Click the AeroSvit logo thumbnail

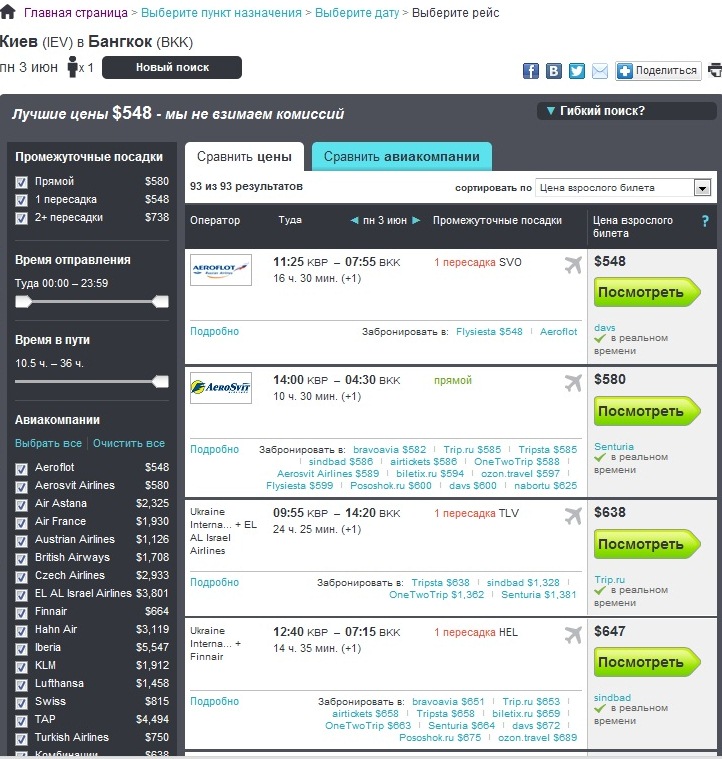click(221, 388)
